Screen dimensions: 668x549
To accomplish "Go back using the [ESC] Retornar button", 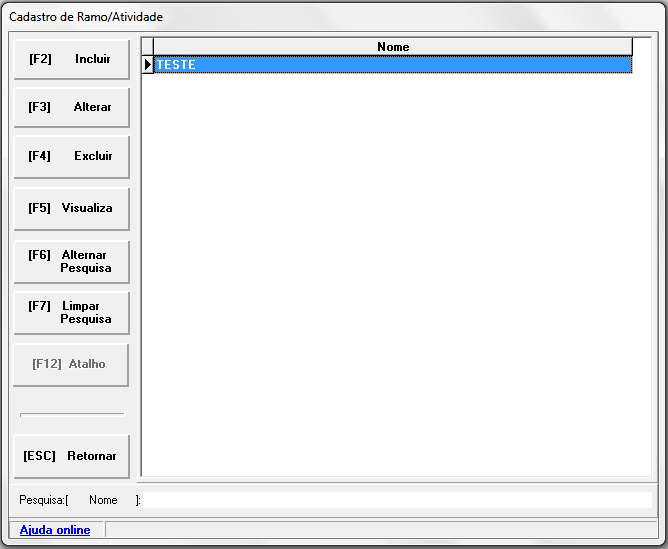I will tap(71, 456).
